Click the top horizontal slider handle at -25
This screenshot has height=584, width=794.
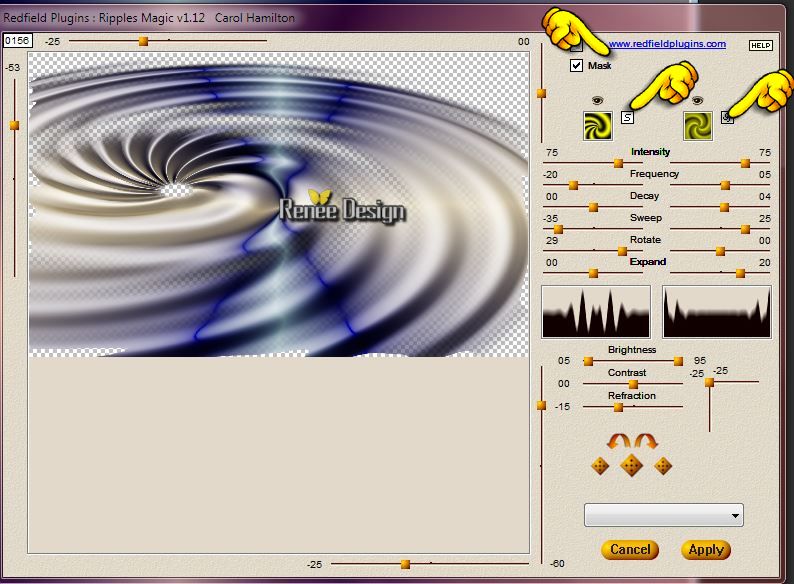coord(143,41)
